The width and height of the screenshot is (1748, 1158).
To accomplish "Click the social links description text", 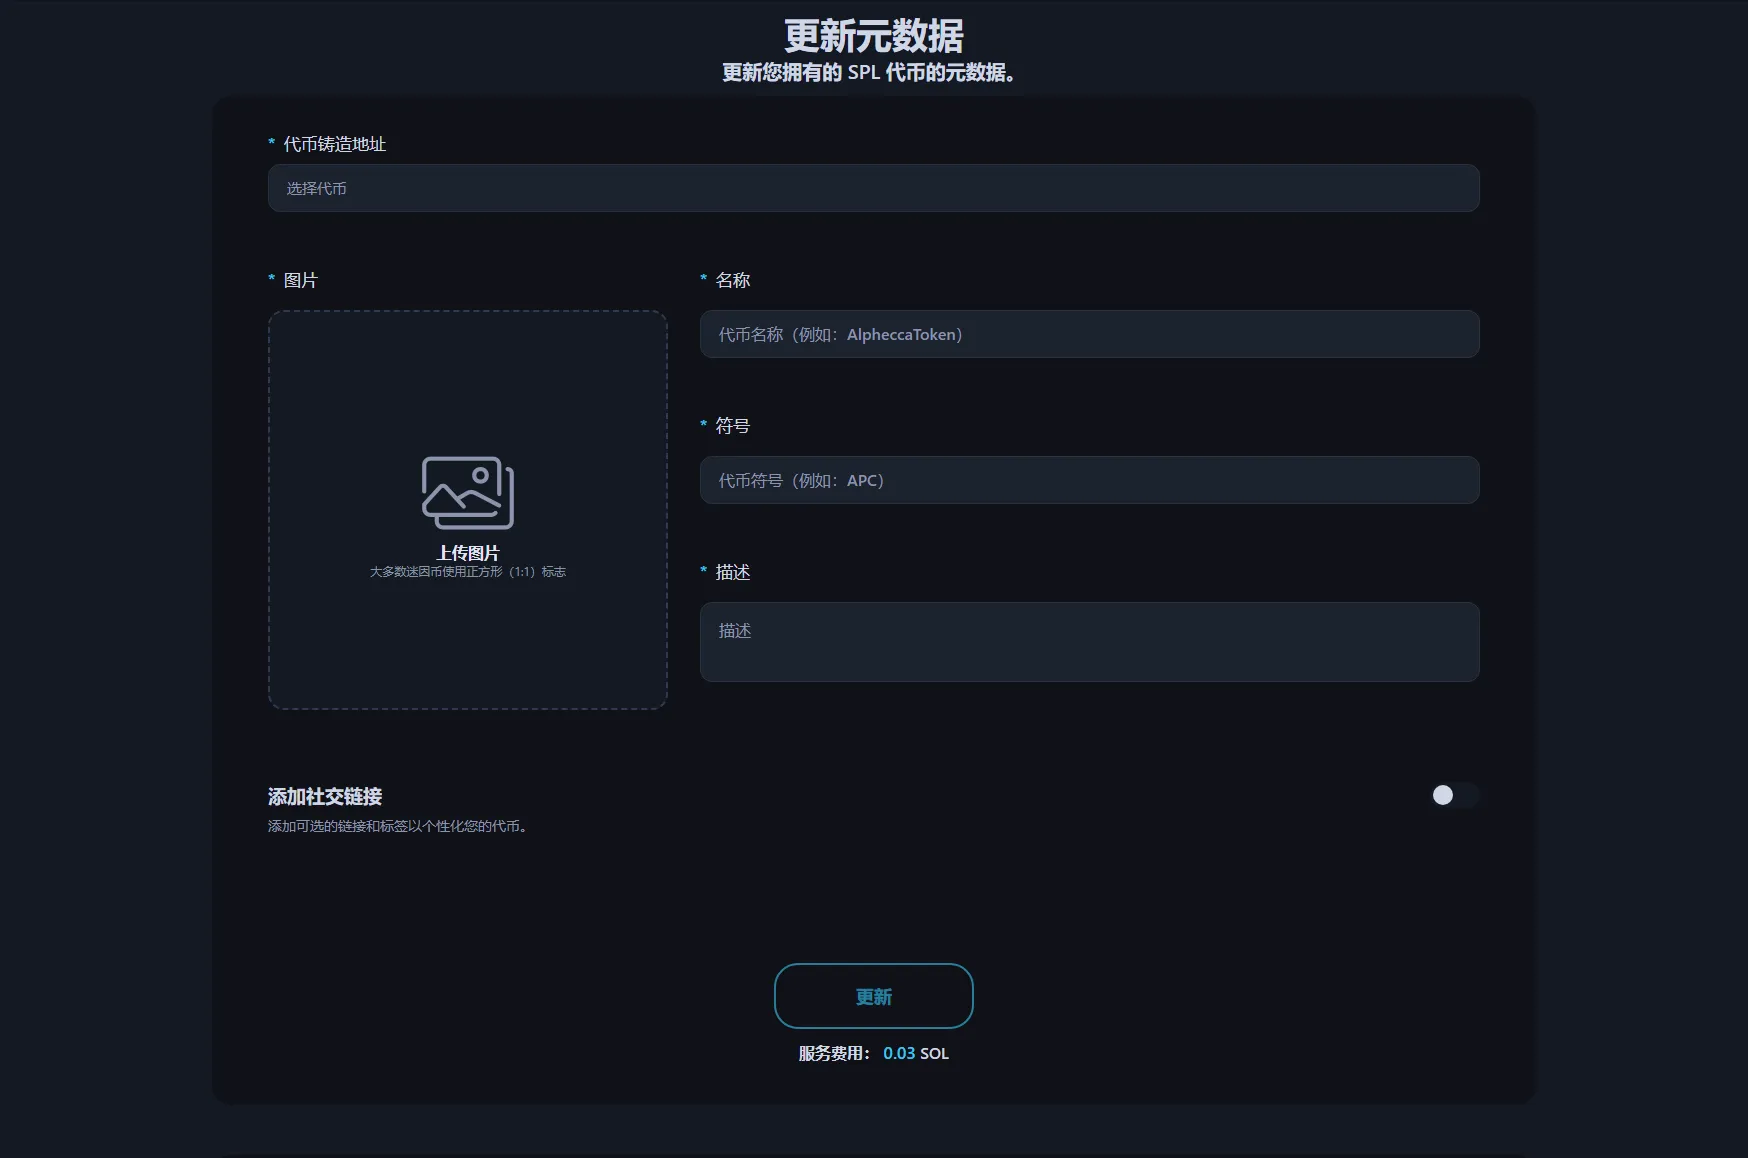I will 397,826.
